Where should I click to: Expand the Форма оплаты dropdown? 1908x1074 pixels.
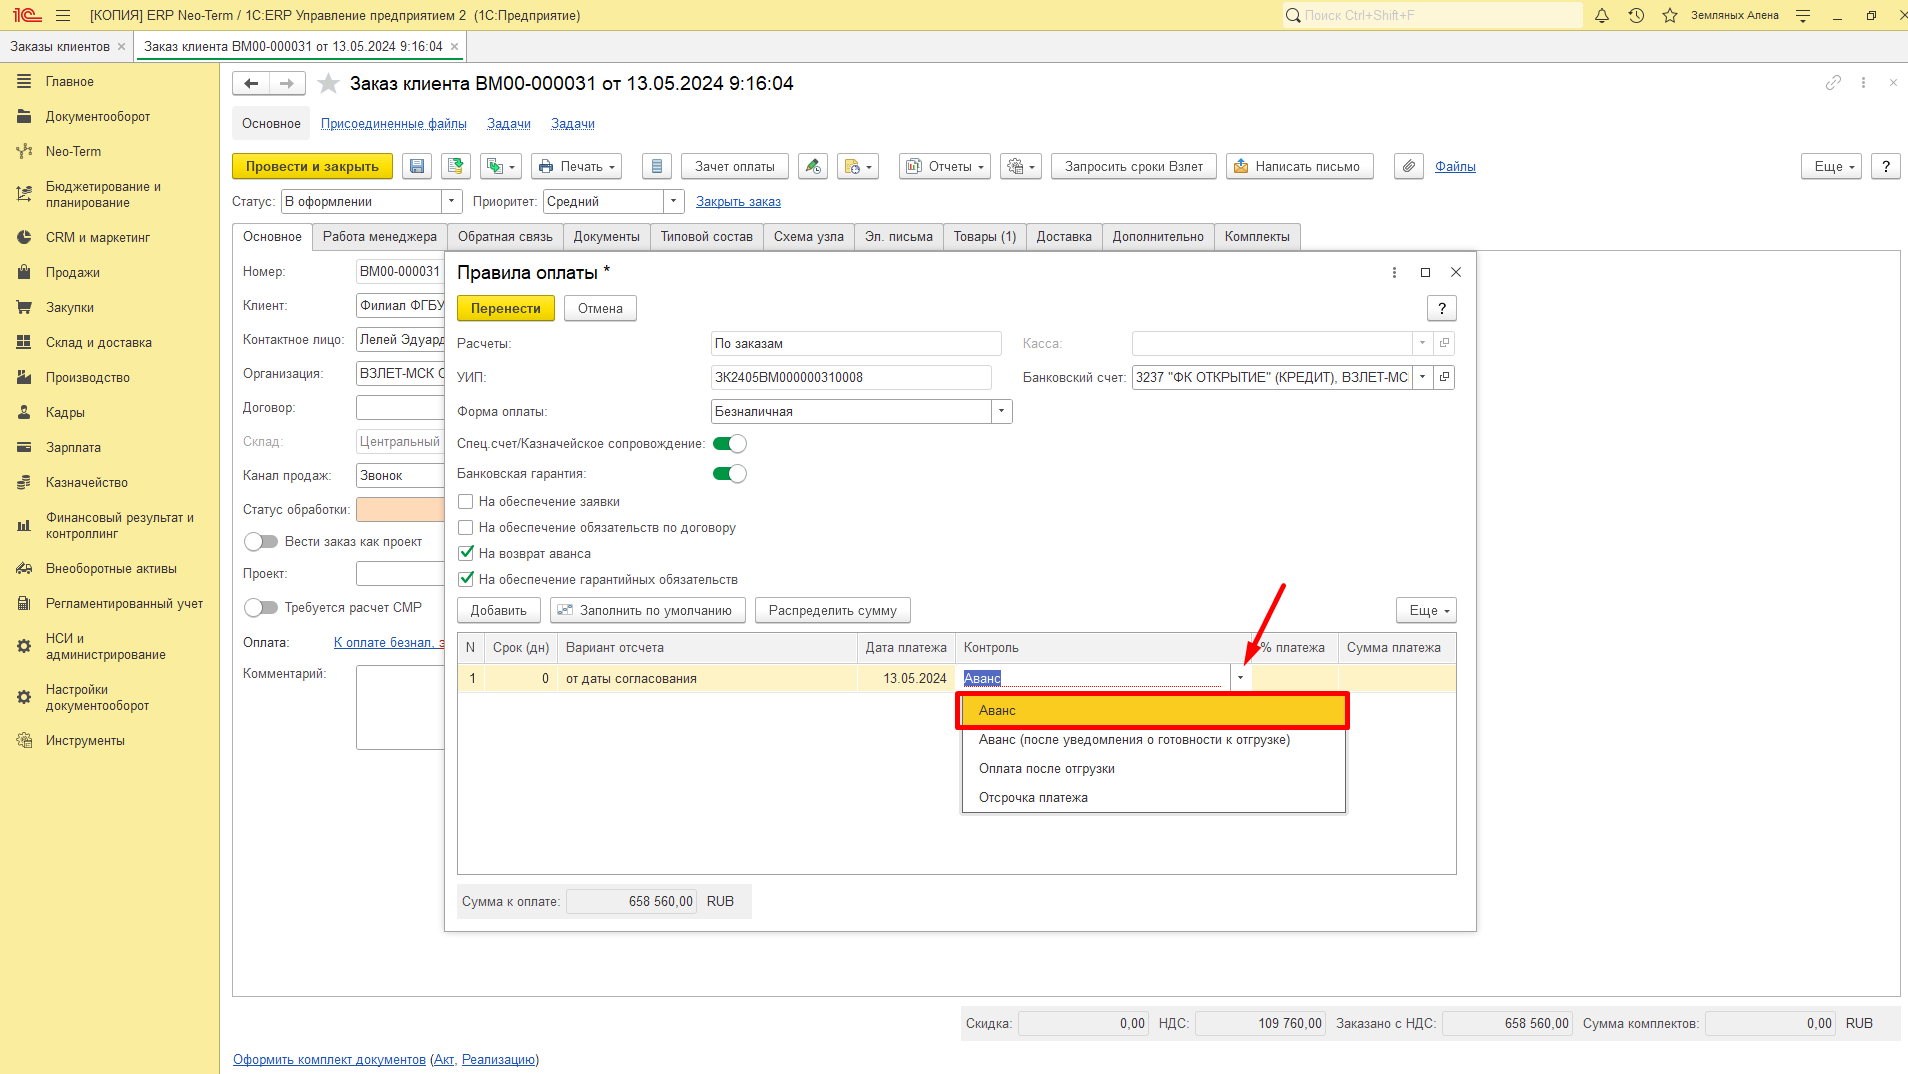click(1001, 411)
